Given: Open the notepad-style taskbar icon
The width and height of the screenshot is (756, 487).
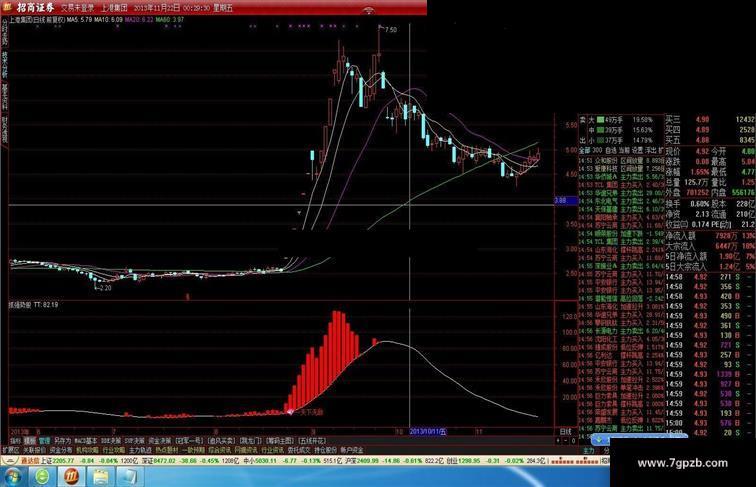Looking at the screenshot, I should click(128, 477).
